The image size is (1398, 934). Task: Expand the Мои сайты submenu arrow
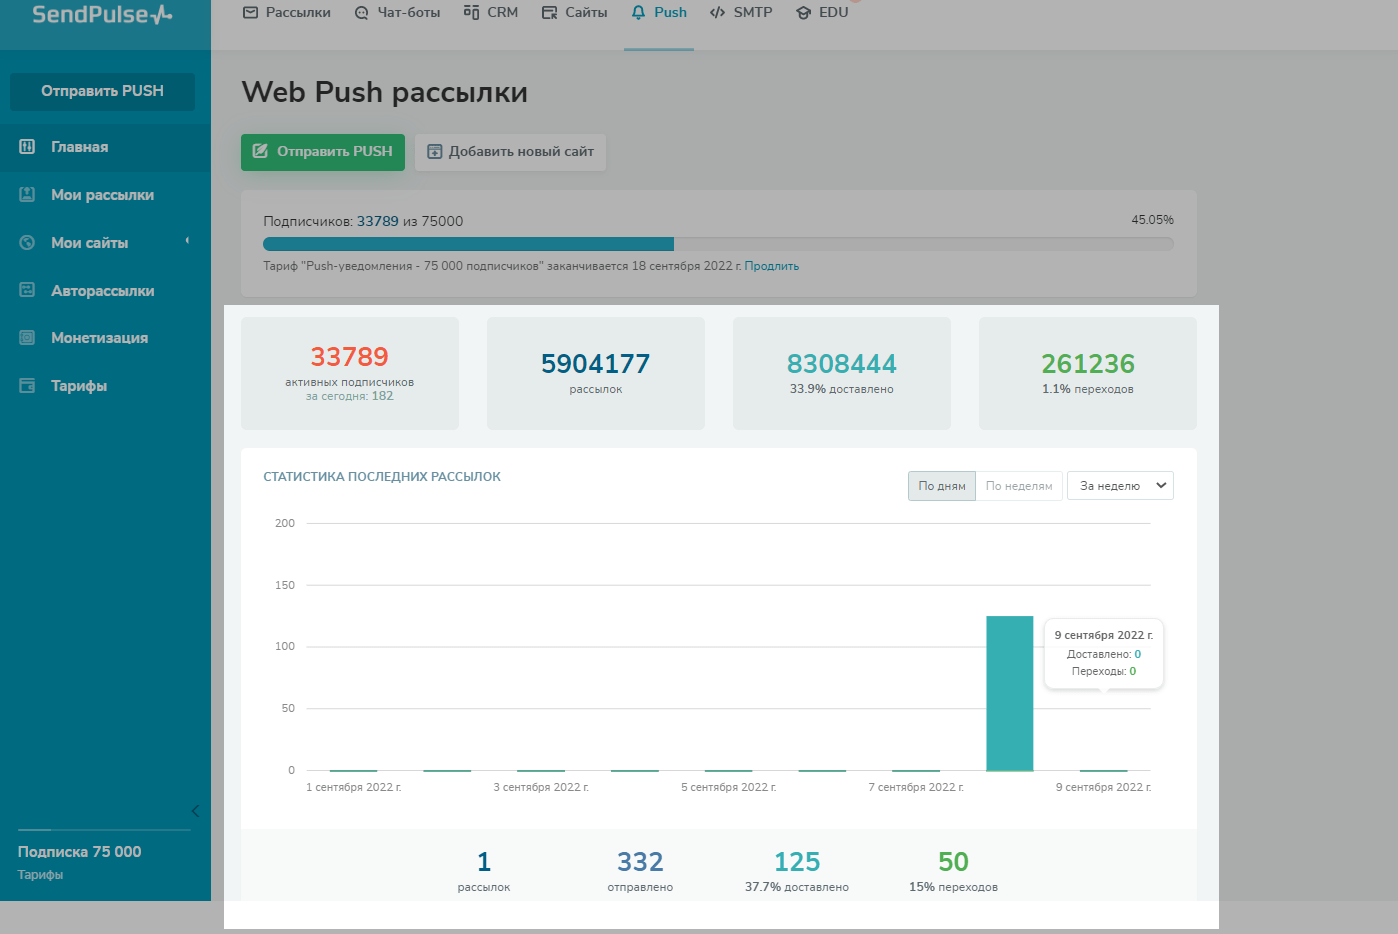pyautogui.click(x=187, y=241)
